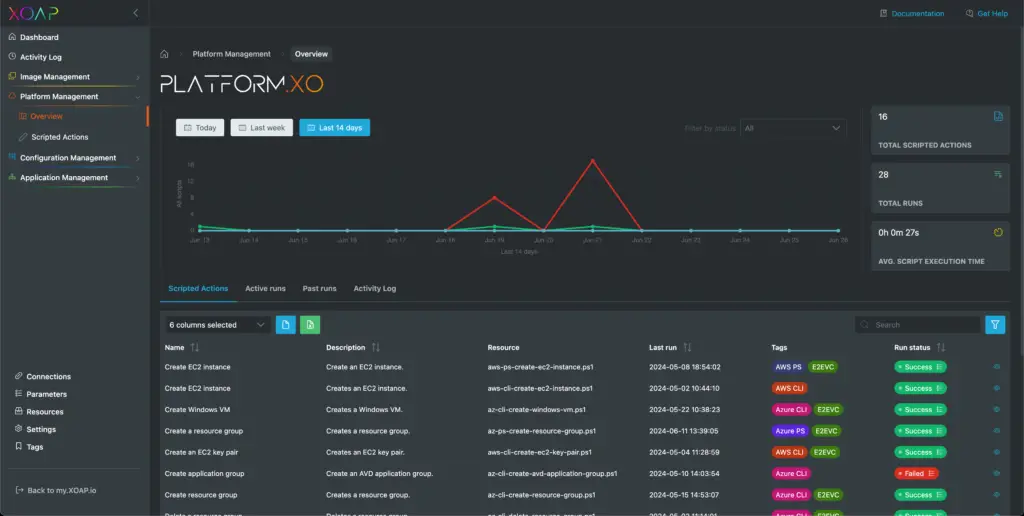
Task: Open Scripted Actions in the sidebar
Action: pyautogui.click(x=59, y=137)
